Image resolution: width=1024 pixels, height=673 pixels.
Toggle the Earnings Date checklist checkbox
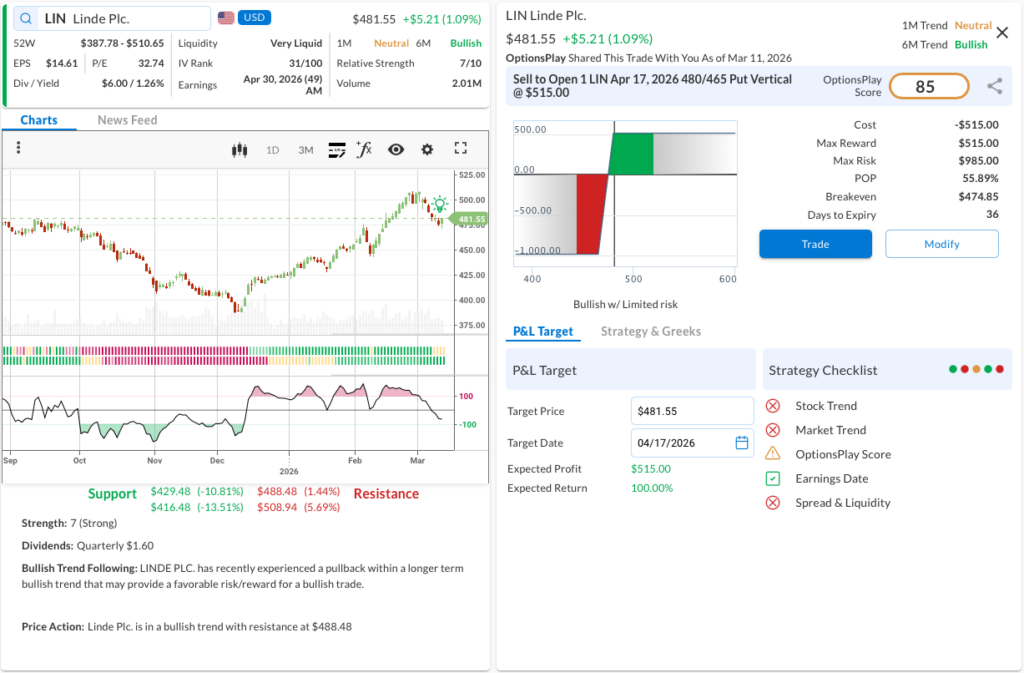point(773,478)
